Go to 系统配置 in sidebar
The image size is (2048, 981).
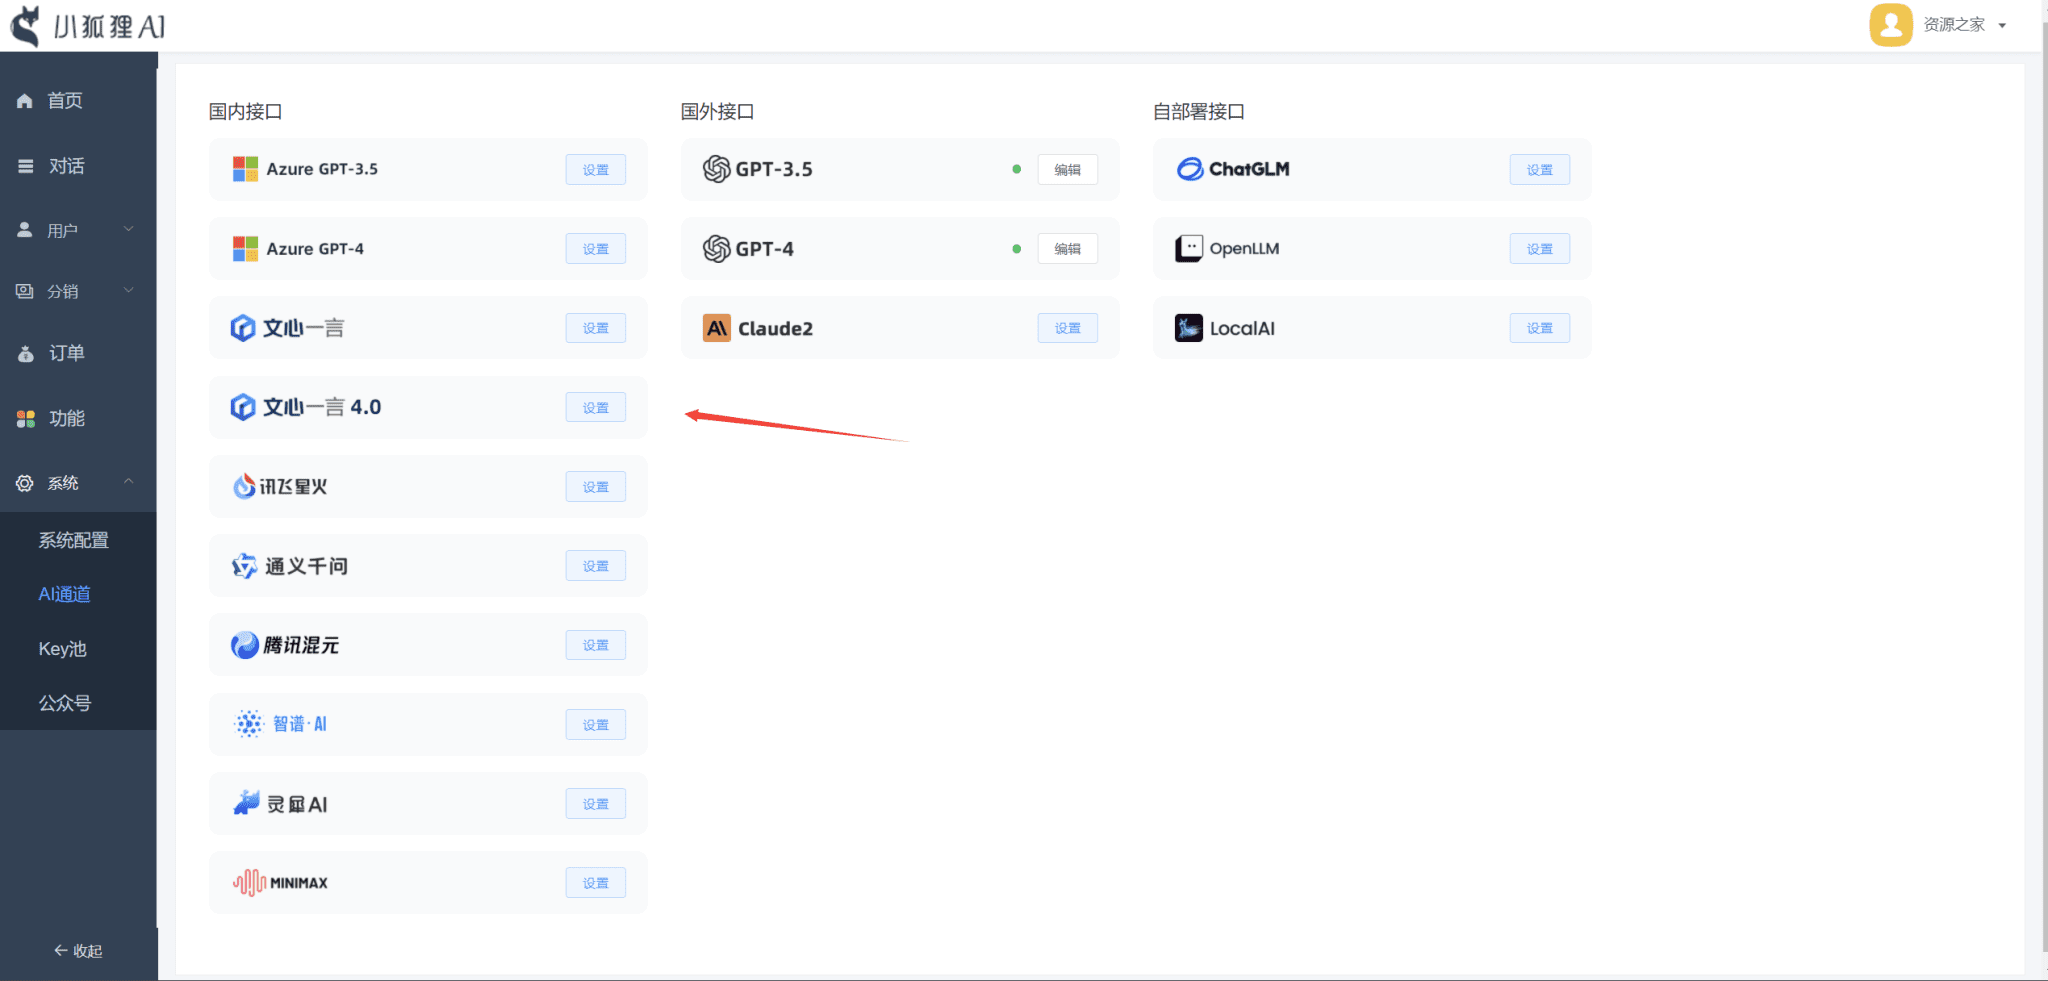[74, 540]
